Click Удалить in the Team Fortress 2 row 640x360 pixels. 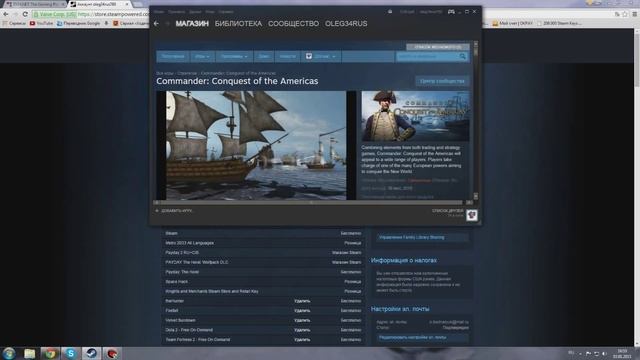[x=302, y=340]
